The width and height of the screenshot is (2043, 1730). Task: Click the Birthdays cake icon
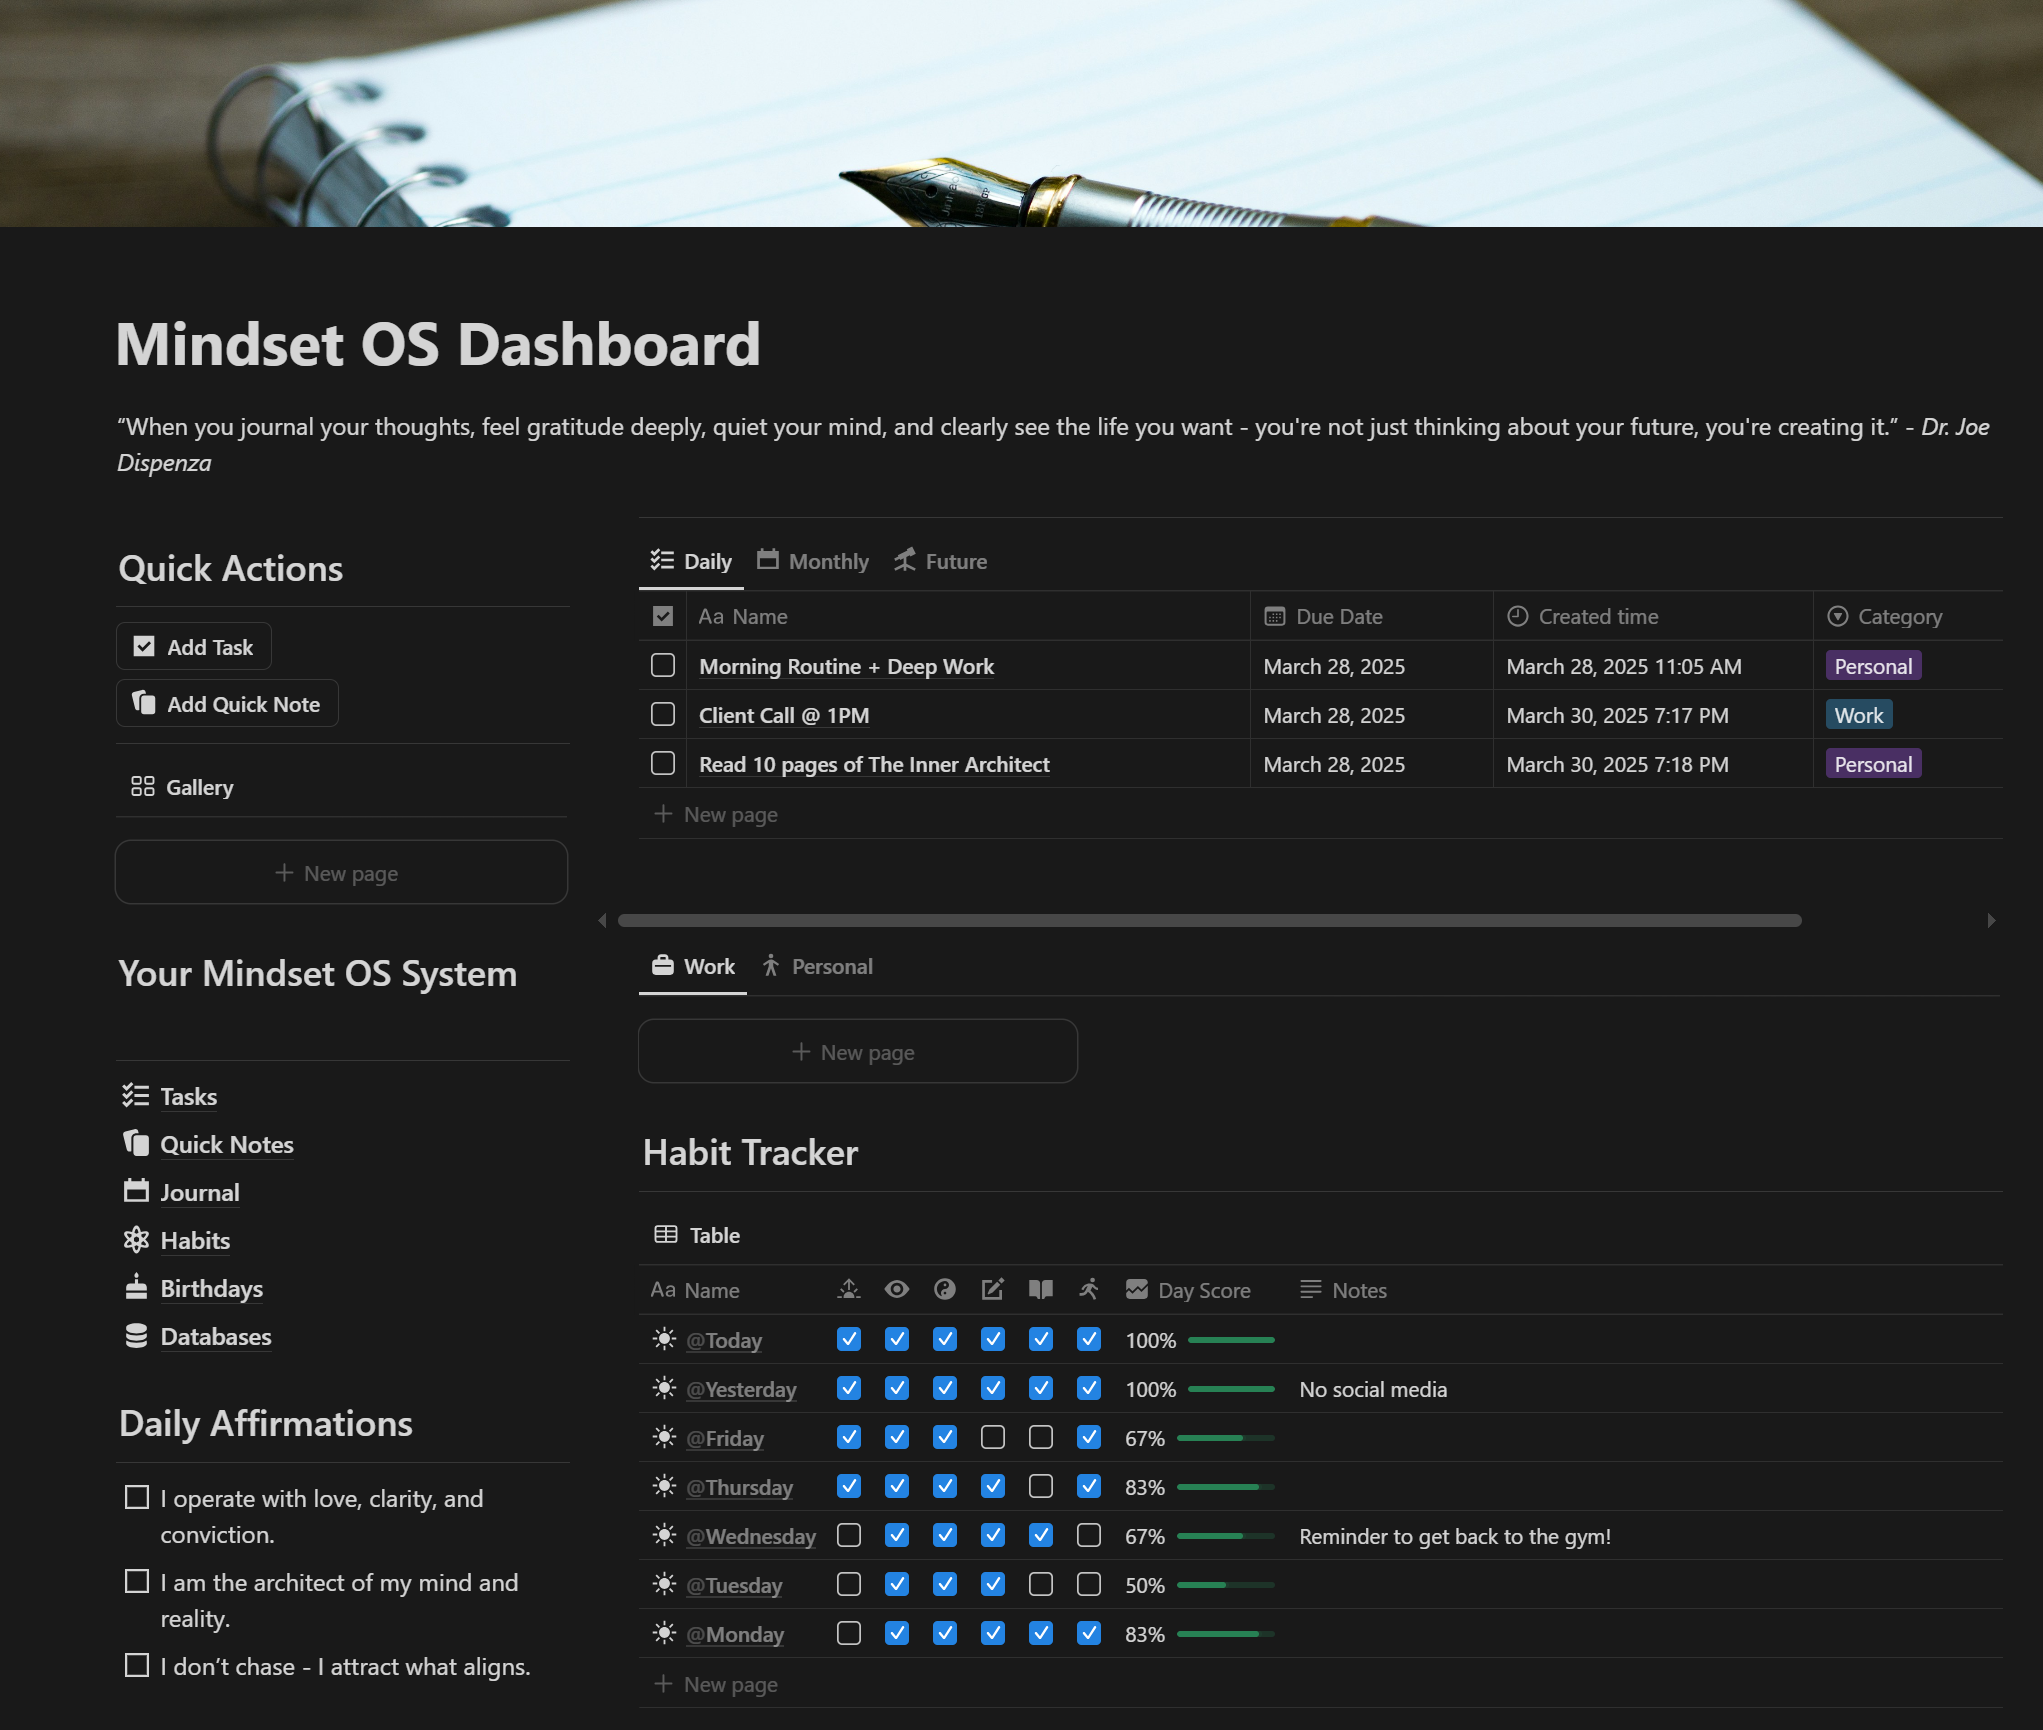[136, 1287]
